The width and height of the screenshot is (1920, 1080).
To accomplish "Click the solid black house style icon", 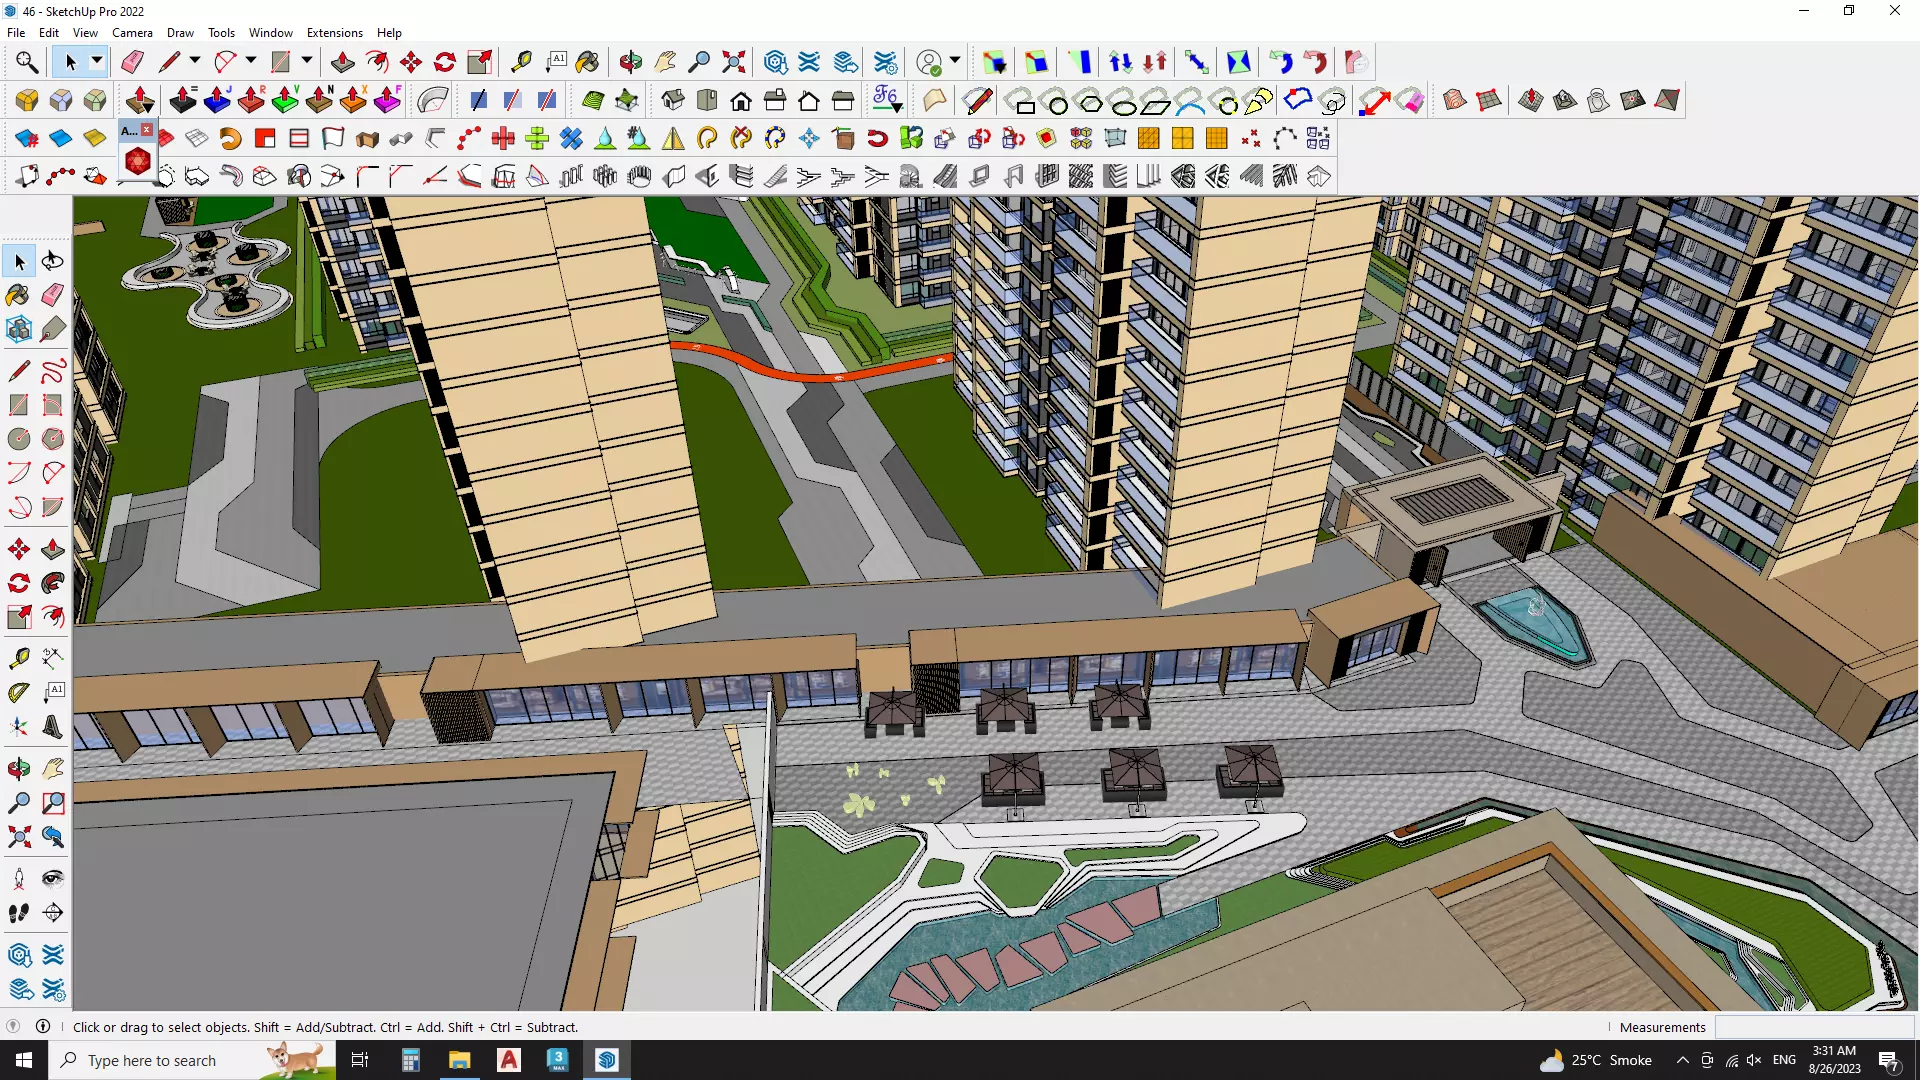I will click(741, 100).
